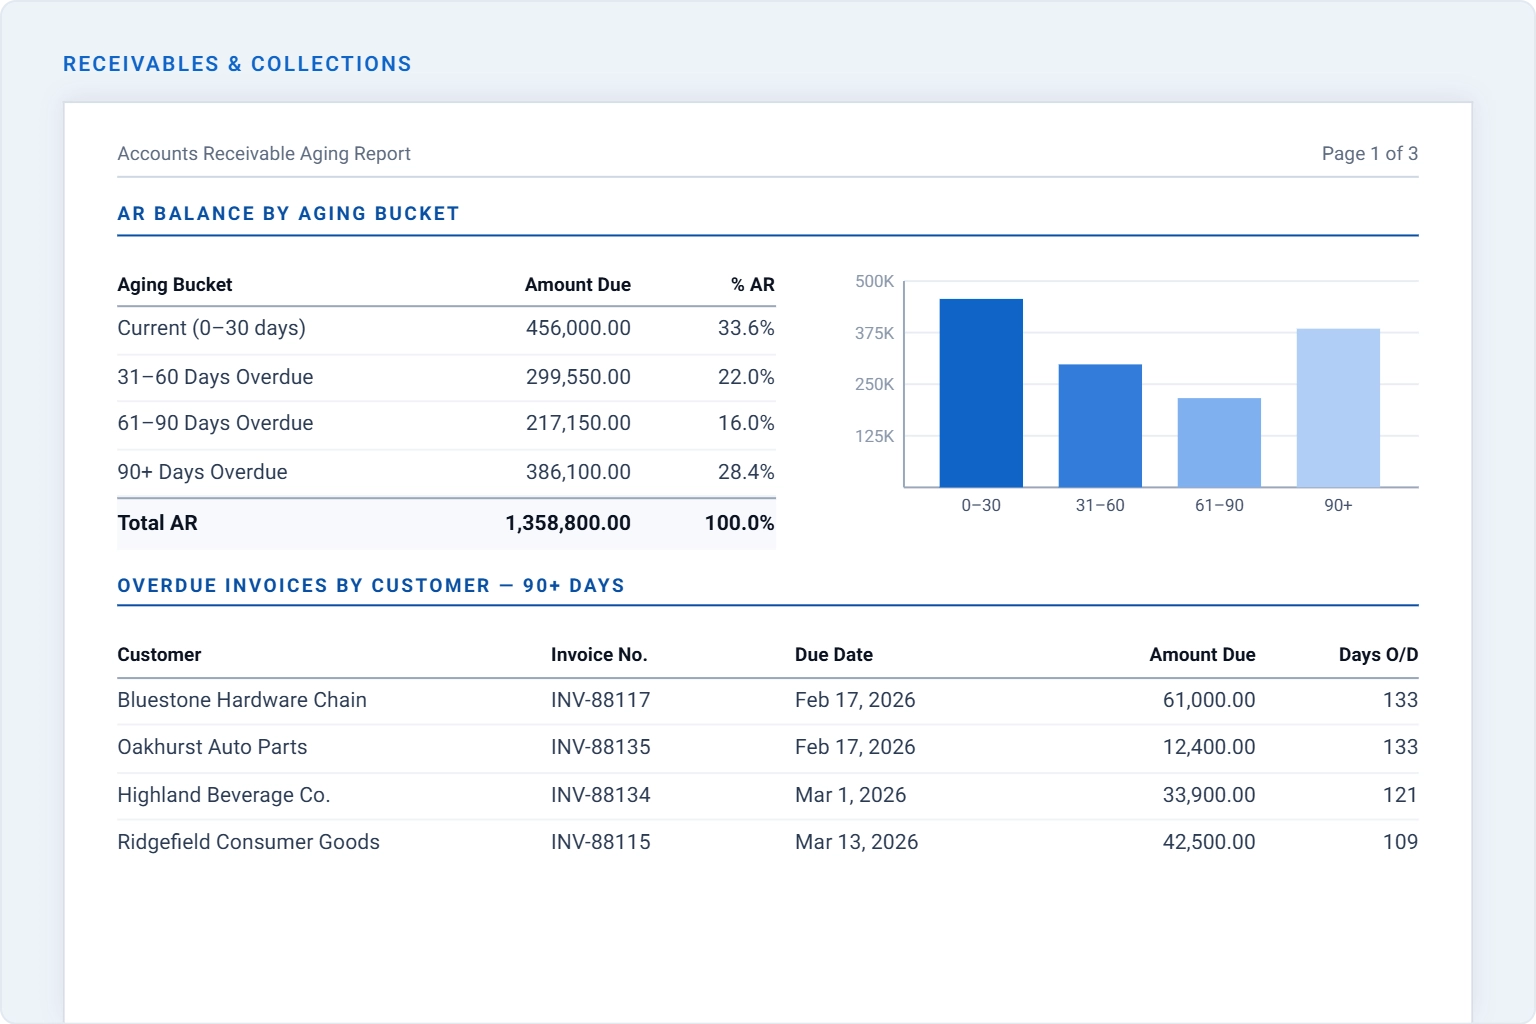This screenshot has width=1536, height=1024.
Task: Click the 386,100.00 amount cell
Action: 578,472
